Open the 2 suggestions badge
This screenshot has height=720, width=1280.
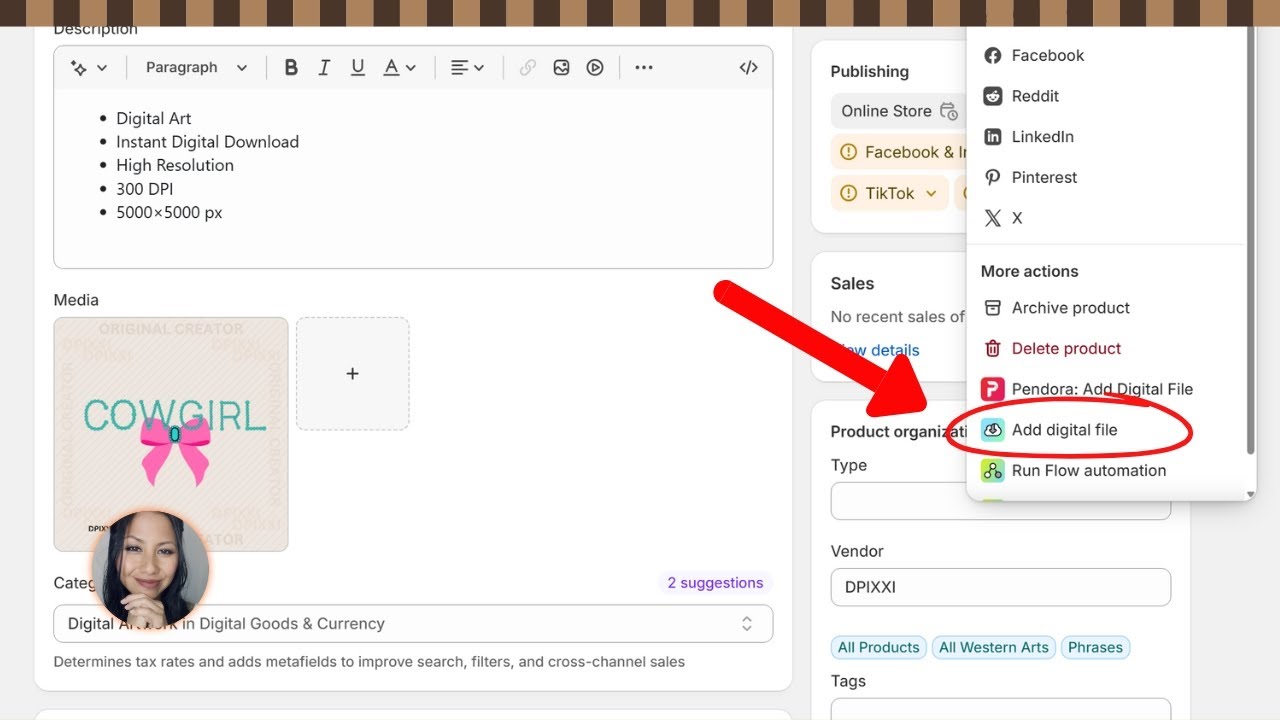[715, 583]
